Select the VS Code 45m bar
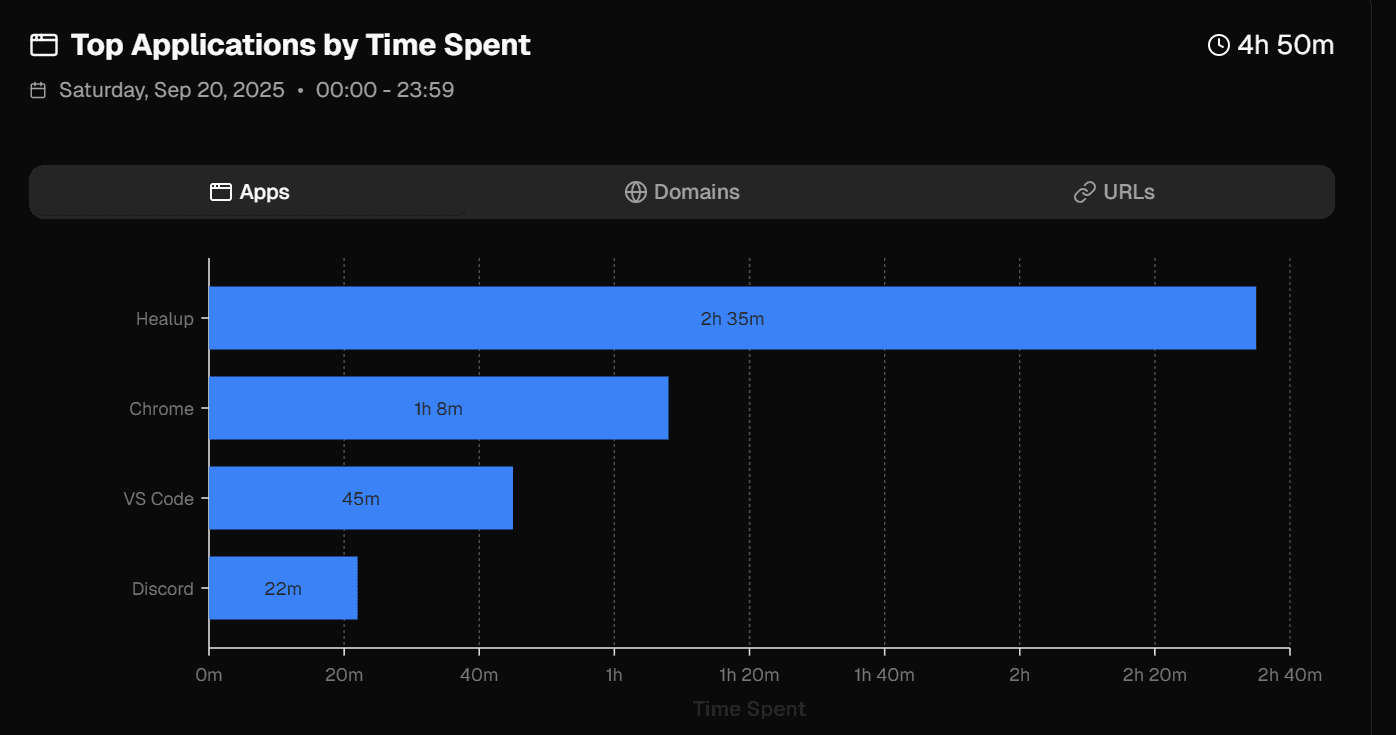 pos(360,498)
